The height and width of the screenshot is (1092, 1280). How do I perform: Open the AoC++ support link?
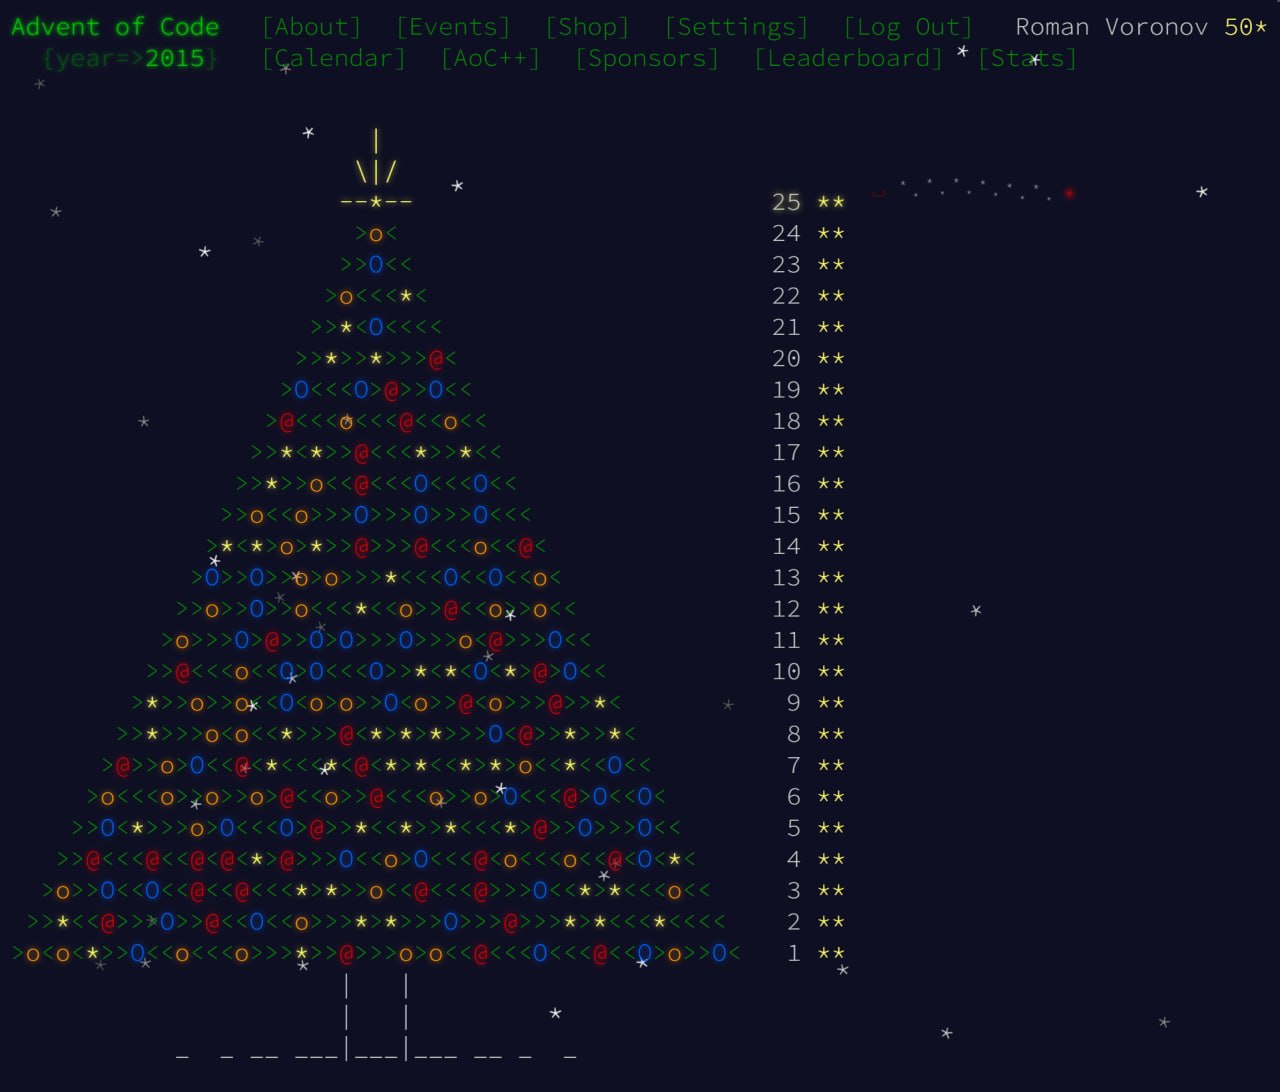coord(490,58)
